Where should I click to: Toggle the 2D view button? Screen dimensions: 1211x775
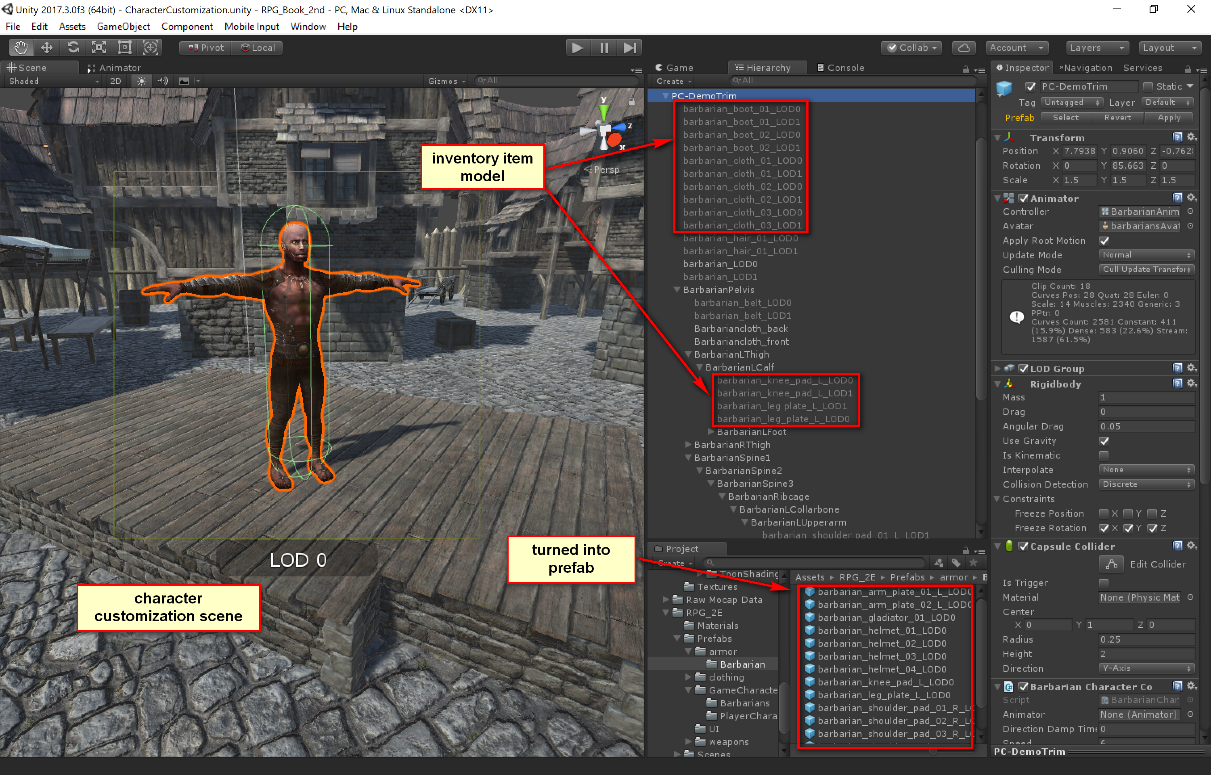[115, 81]
